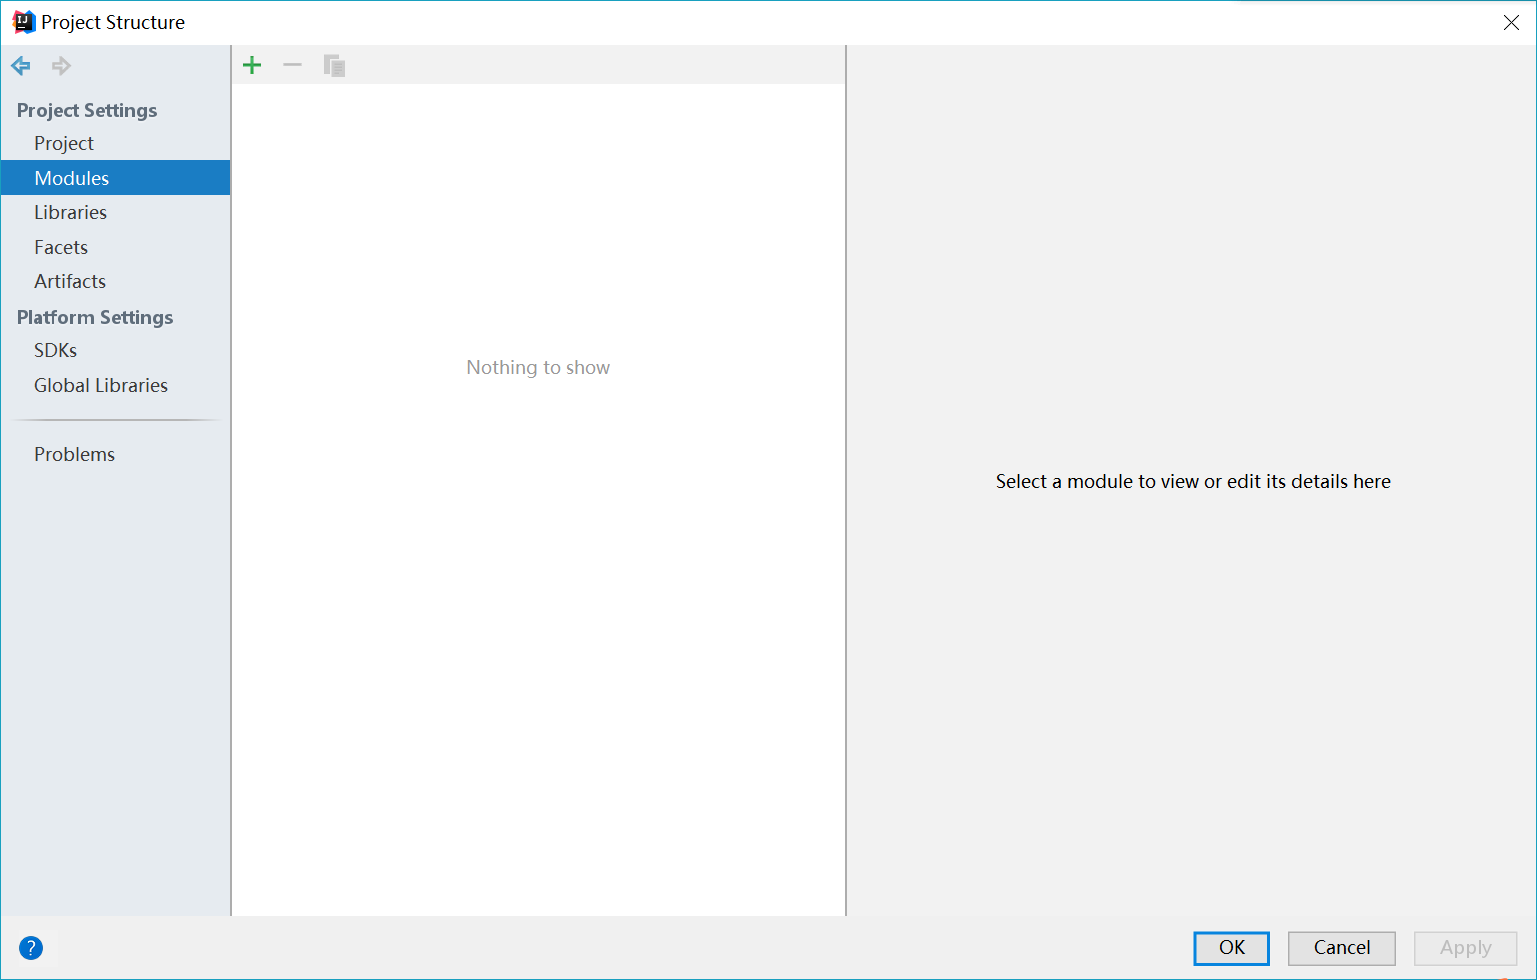
Task: Open the Global Libraries page
Action: coord(115,385)
